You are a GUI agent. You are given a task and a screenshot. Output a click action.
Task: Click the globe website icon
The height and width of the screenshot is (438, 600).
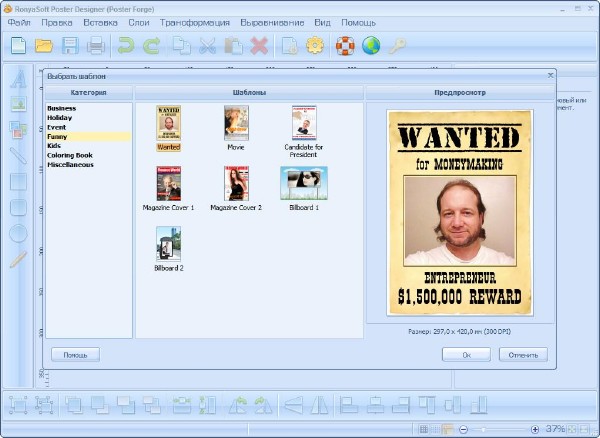click(371, 45)
